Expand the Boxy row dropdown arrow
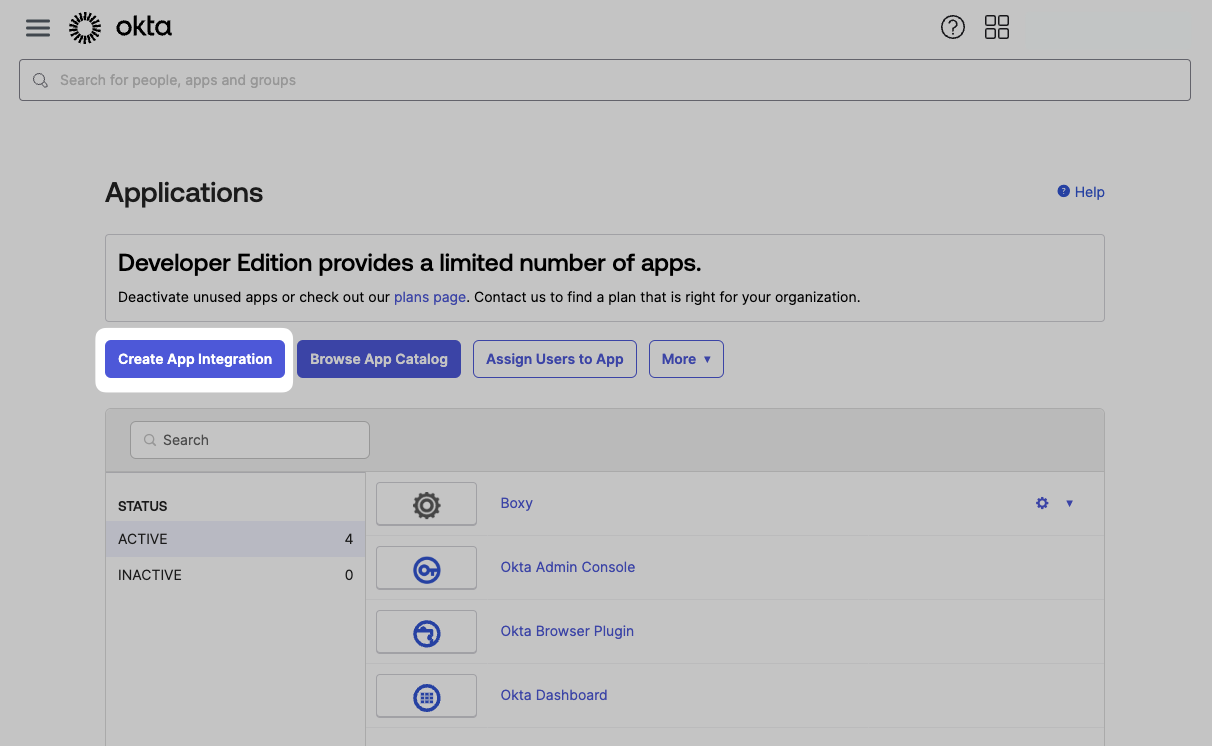The height and width of the screenshot is (746, 1212). click(1069, 503)
